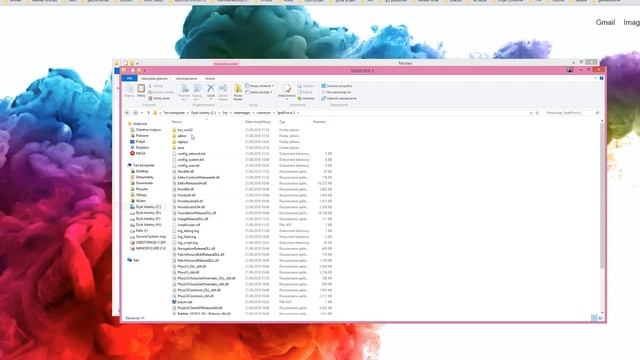Click steamapps in the breadcrumb path

coord(242,113)
